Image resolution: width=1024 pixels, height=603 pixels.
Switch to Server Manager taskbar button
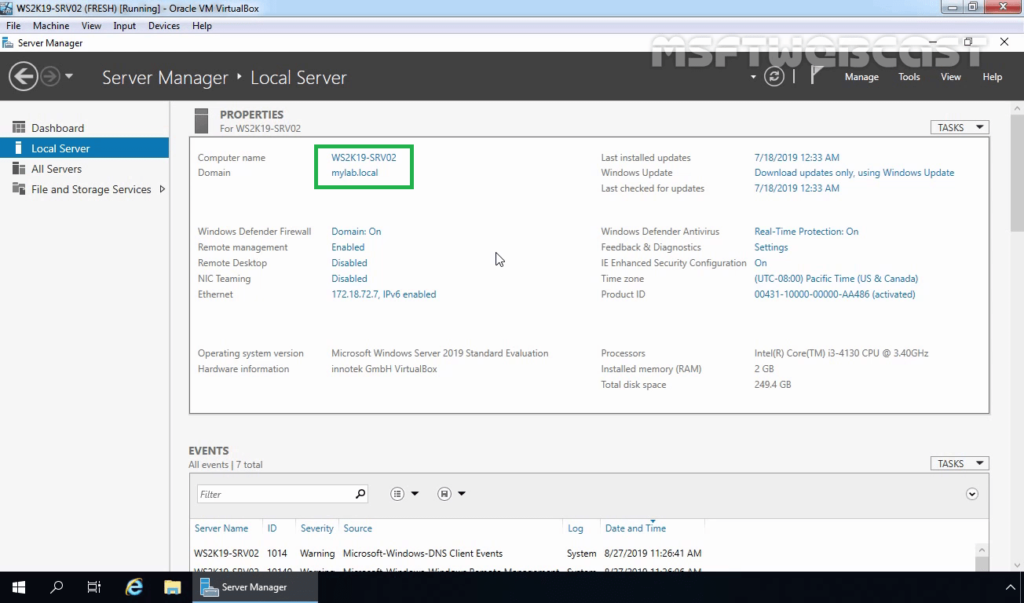[255, 587]
